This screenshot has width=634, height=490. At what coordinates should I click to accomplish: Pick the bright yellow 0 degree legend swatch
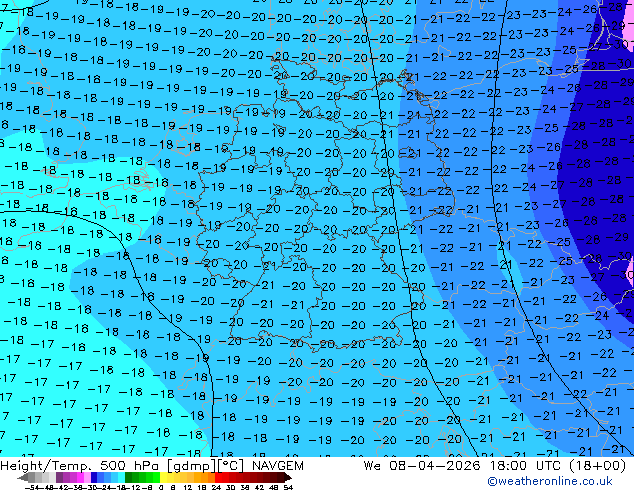tap(163, 477)
